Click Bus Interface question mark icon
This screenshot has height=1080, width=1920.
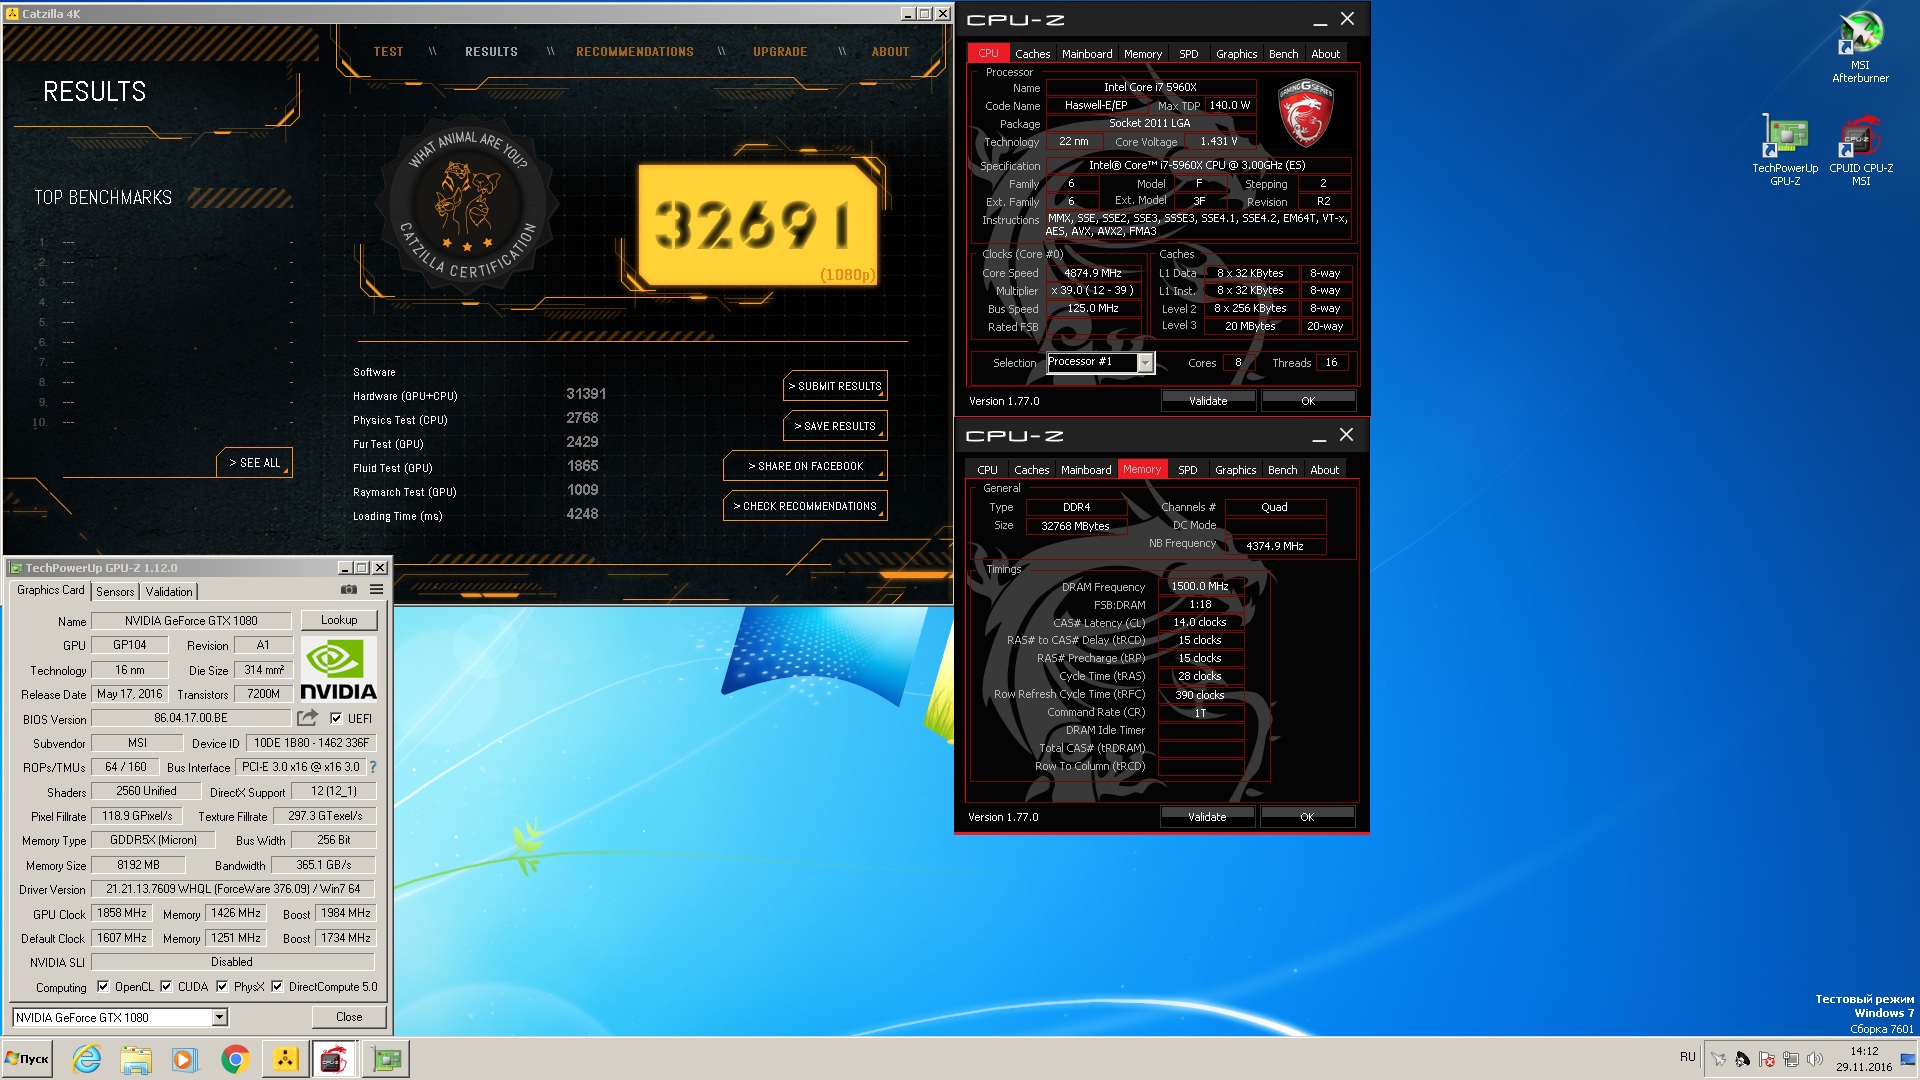point(373,767)
